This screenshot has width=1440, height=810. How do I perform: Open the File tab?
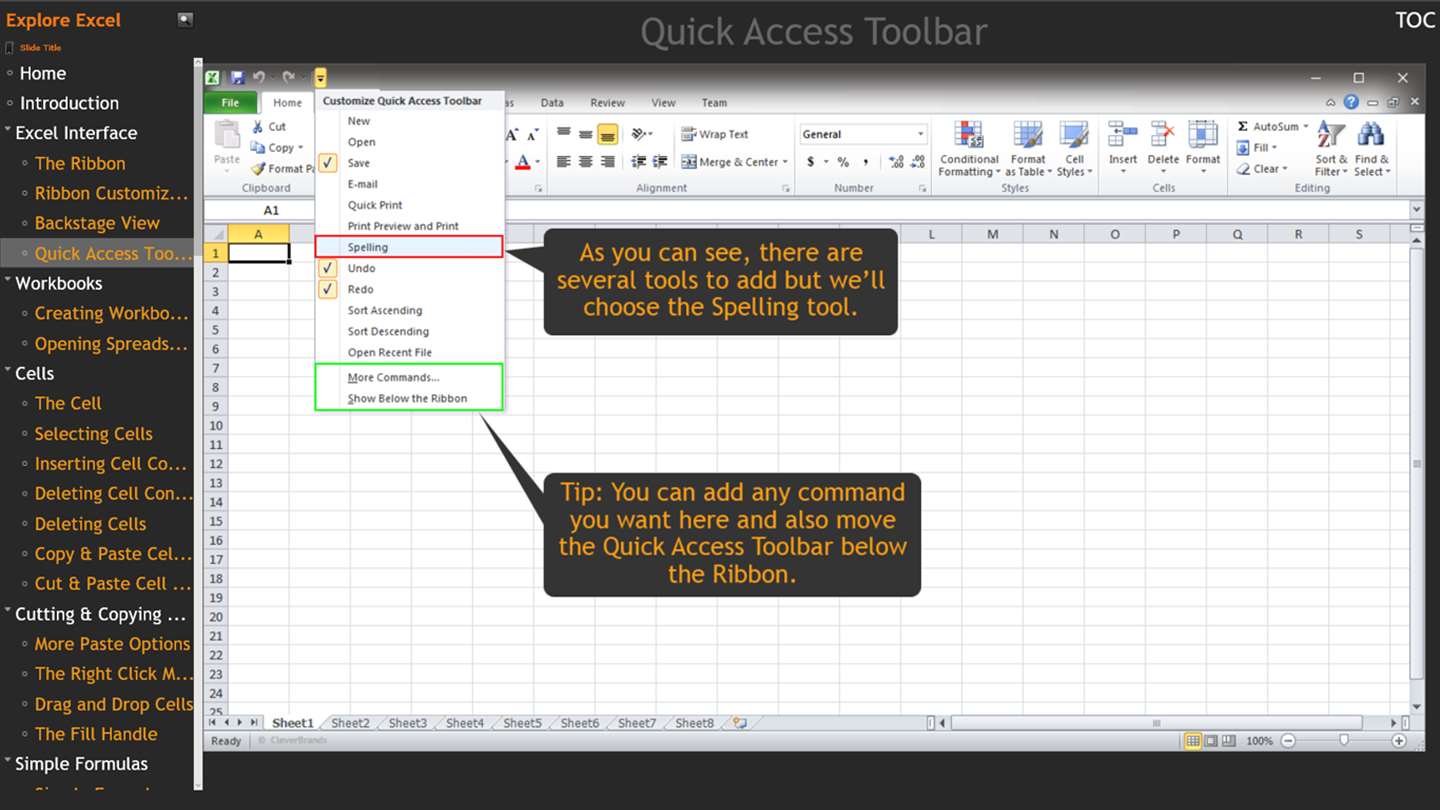pyautogui.click(x=230, y=102)
